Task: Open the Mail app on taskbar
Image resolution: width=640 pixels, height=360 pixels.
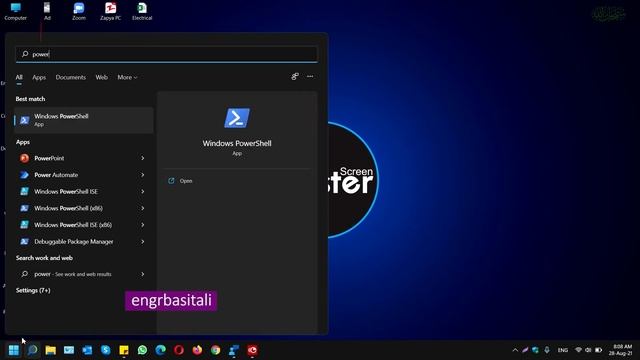Action: [69, 350]
